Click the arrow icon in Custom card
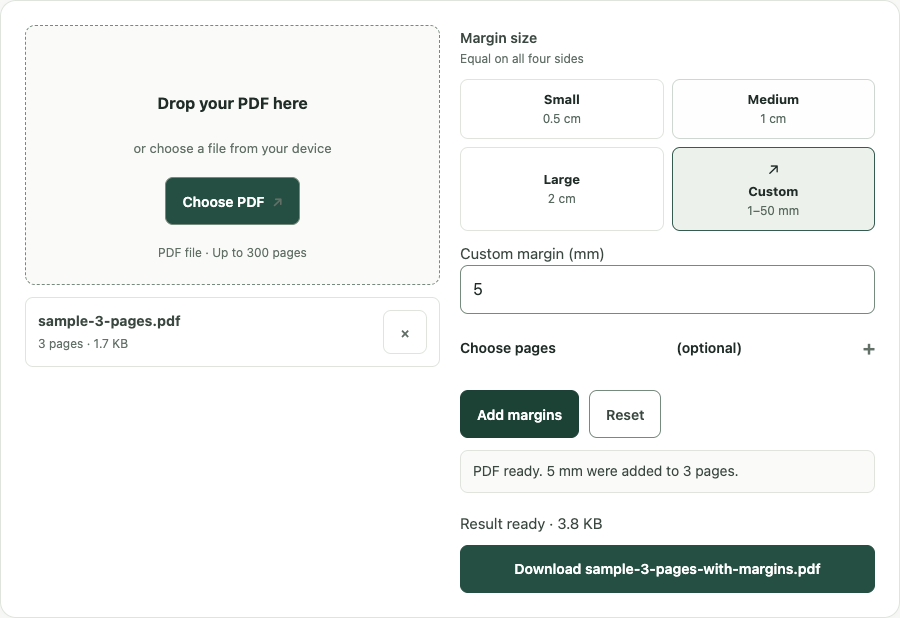This screenshot has width=900, height=618. (x=773, y=169)
